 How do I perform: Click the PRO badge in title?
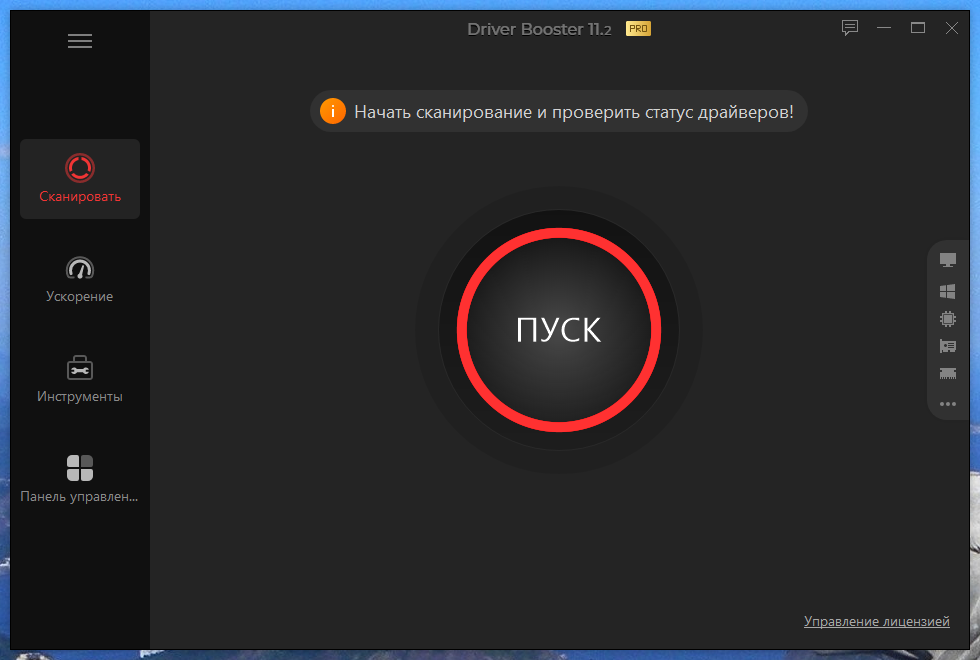point(638,29)
